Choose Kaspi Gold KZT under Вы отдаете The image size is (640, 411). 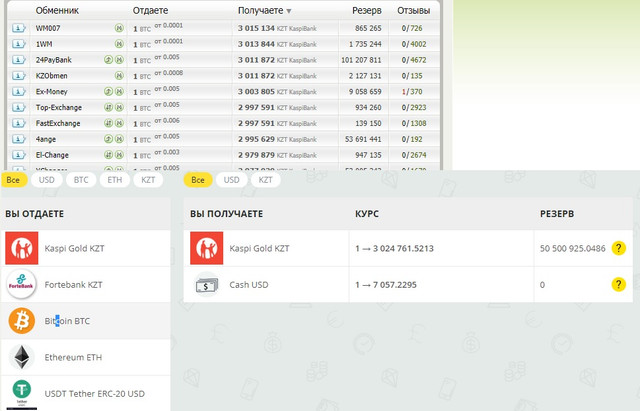point(85,248)
